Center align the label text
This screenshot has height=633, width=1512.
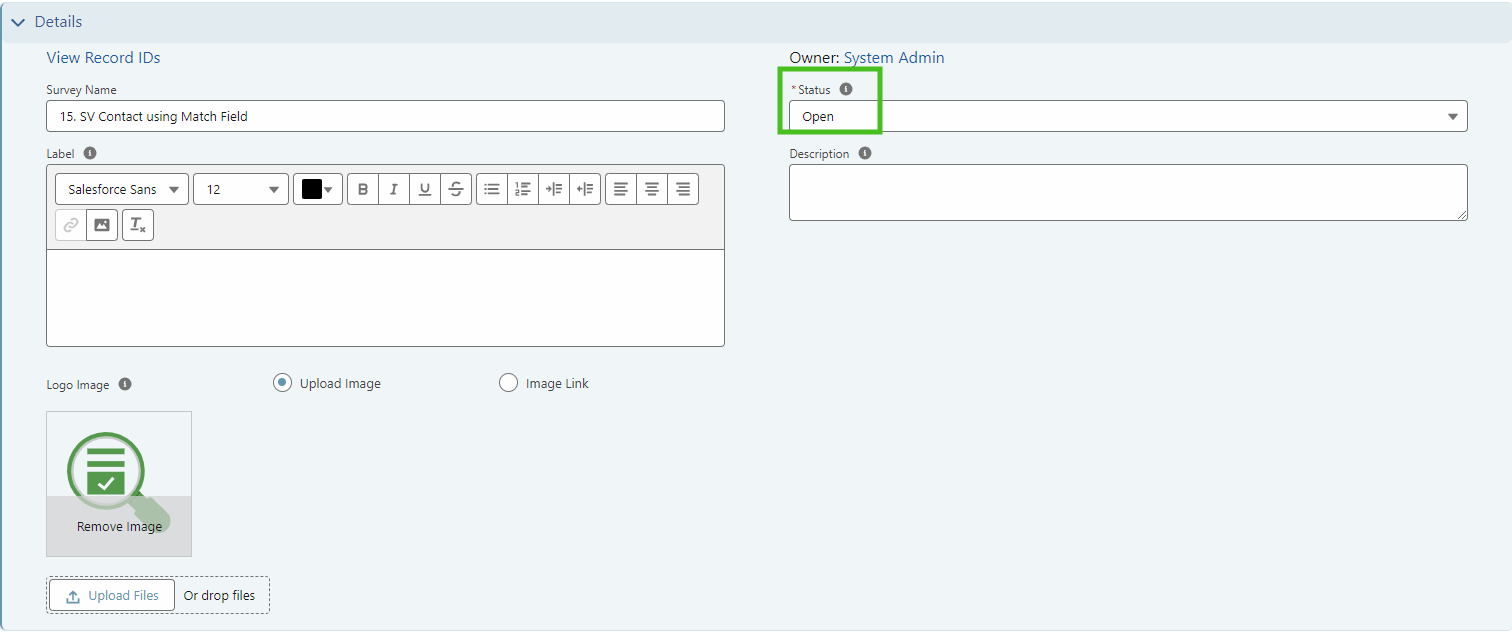pos(652,189)
